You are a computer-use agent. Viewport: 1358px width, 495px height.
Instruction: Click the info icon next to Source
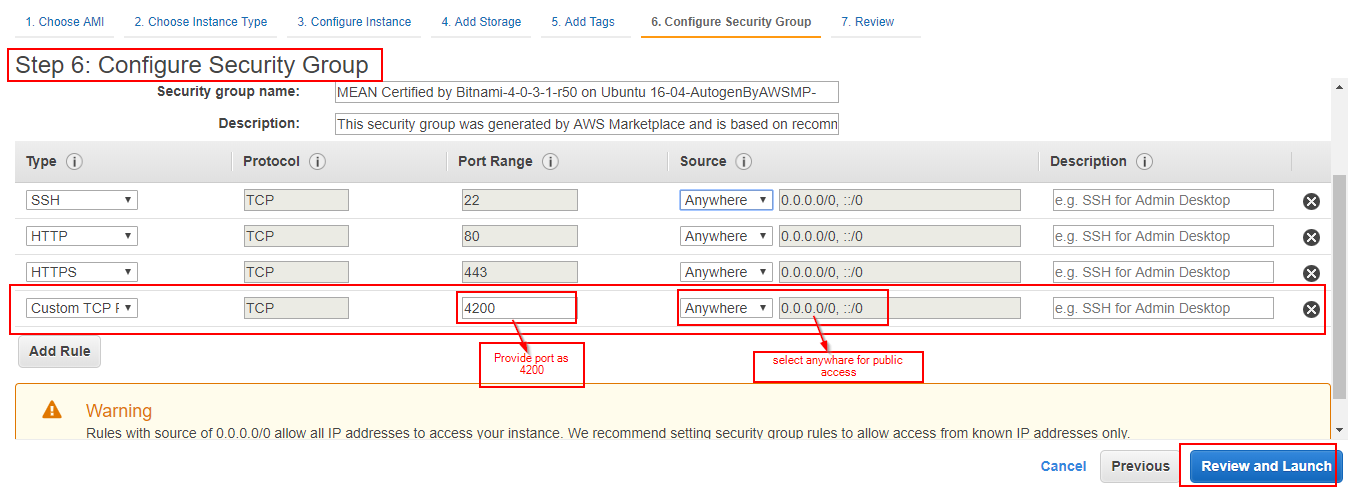[743, 162]
